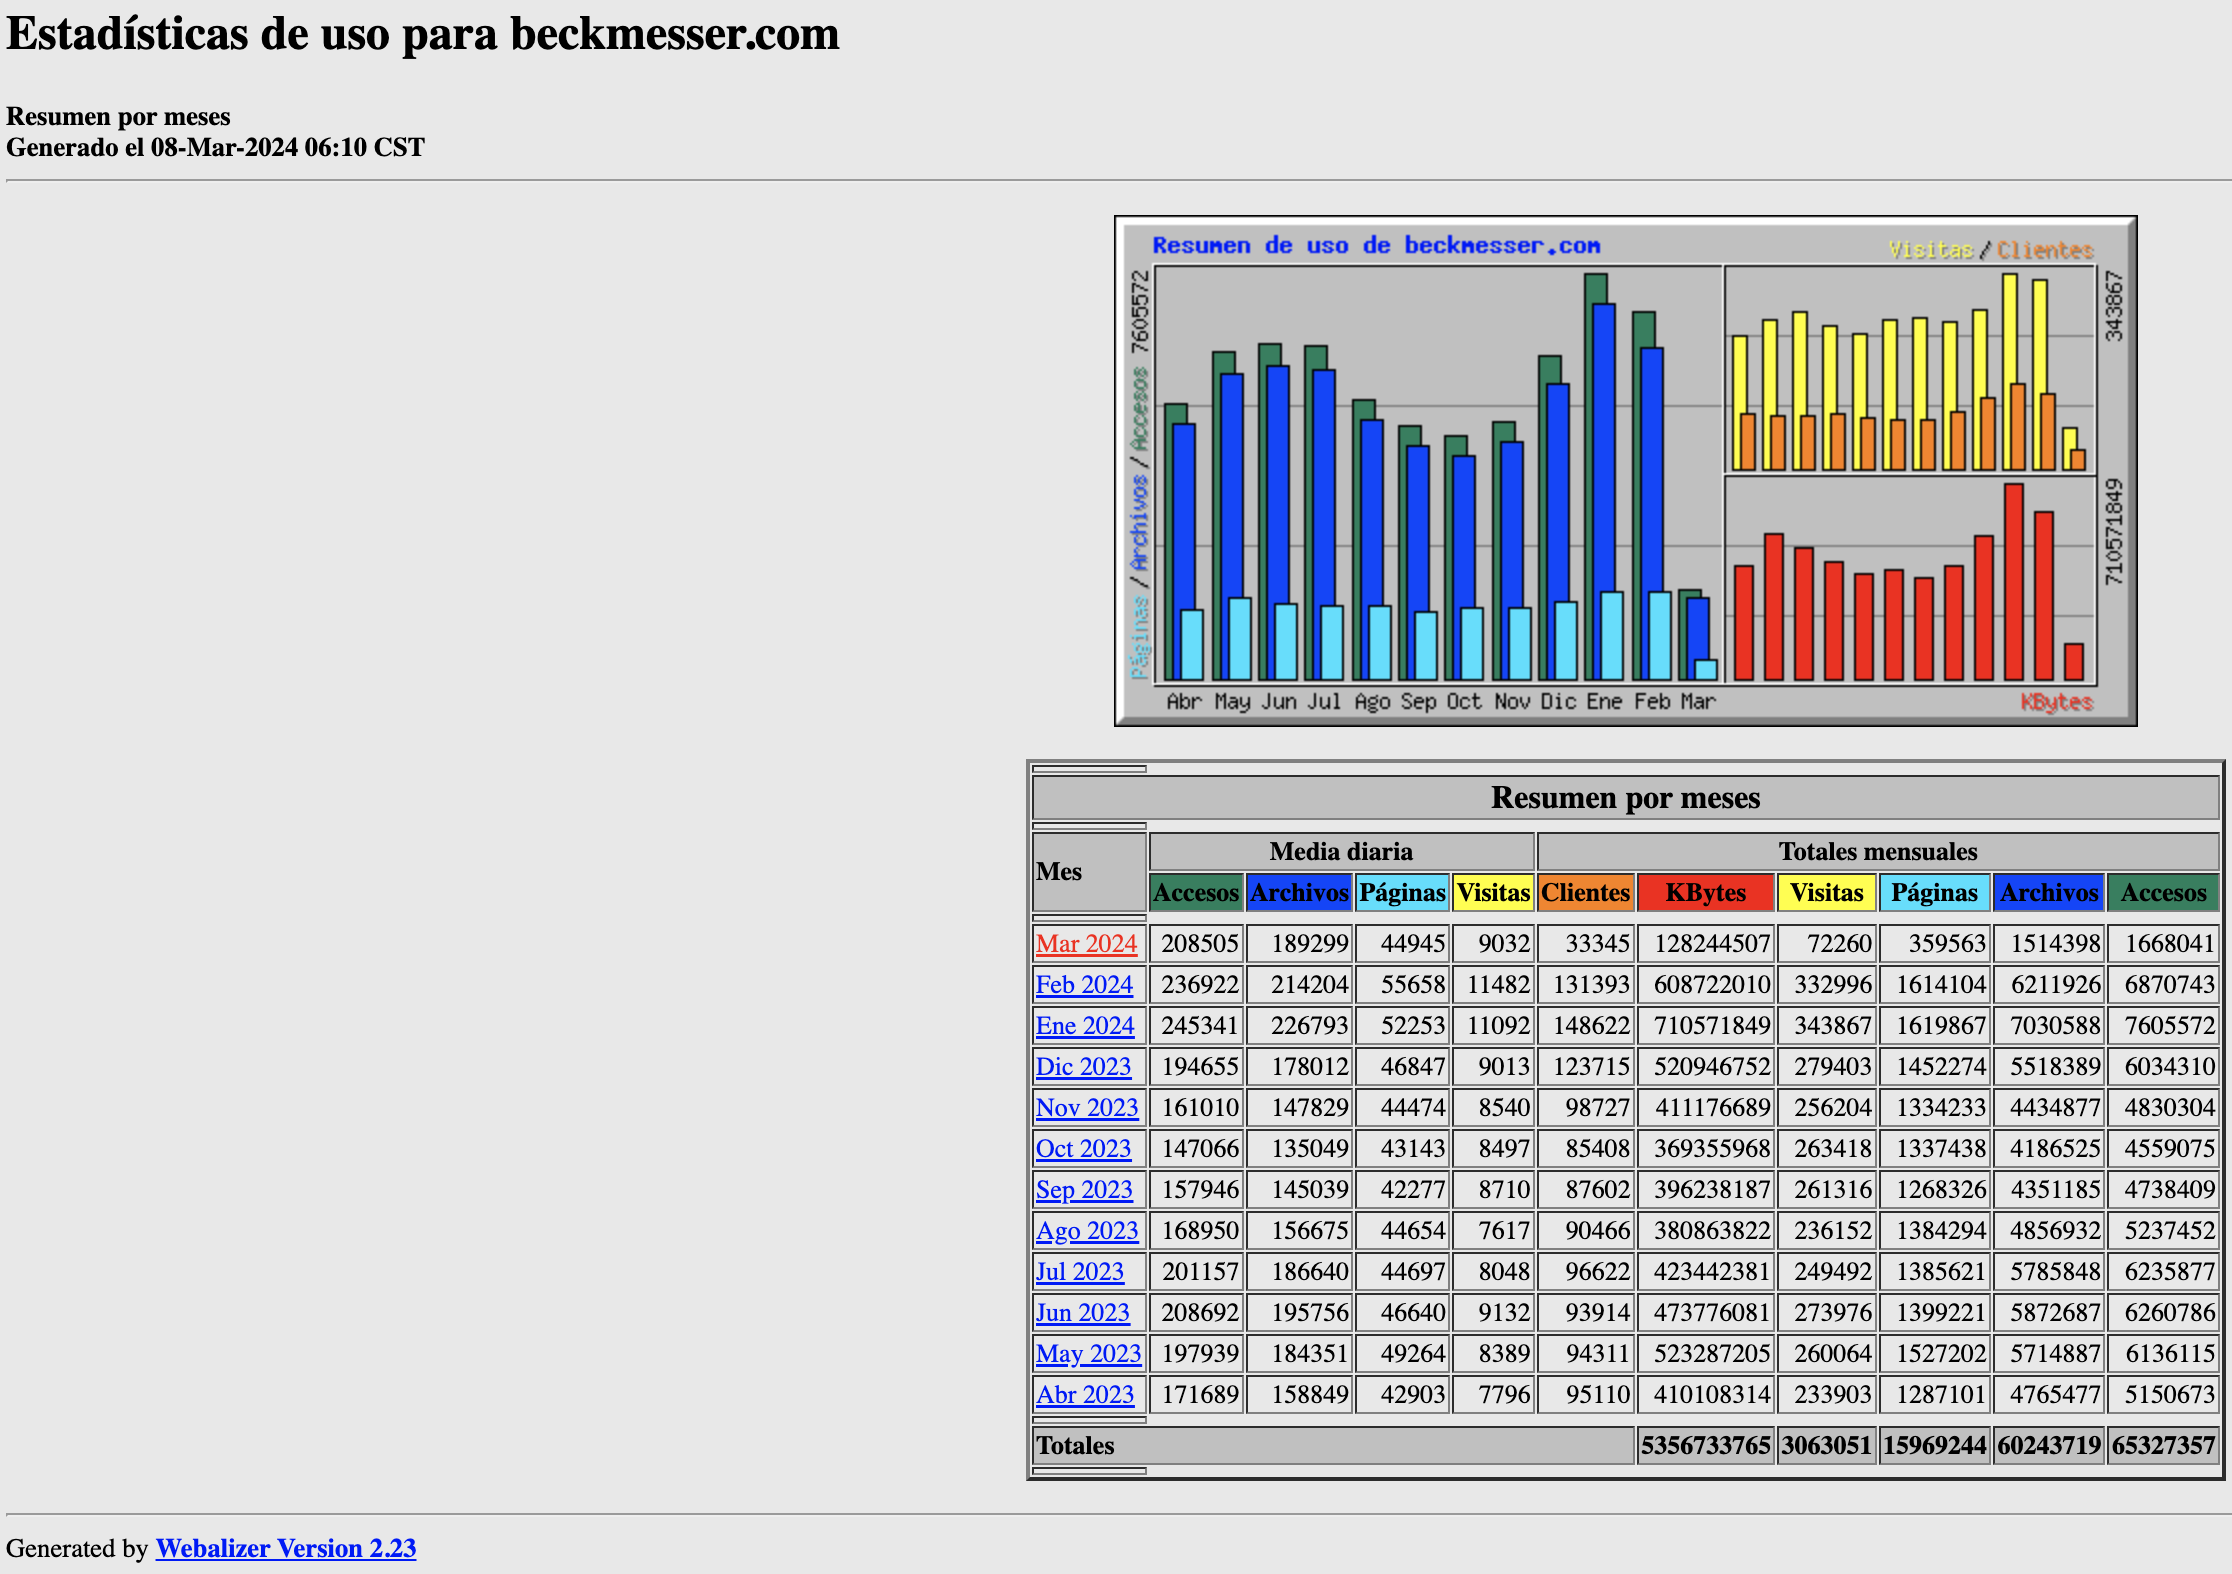
Task: Open the May 2023 monthly report
Action: [x=1088, y=1353]
